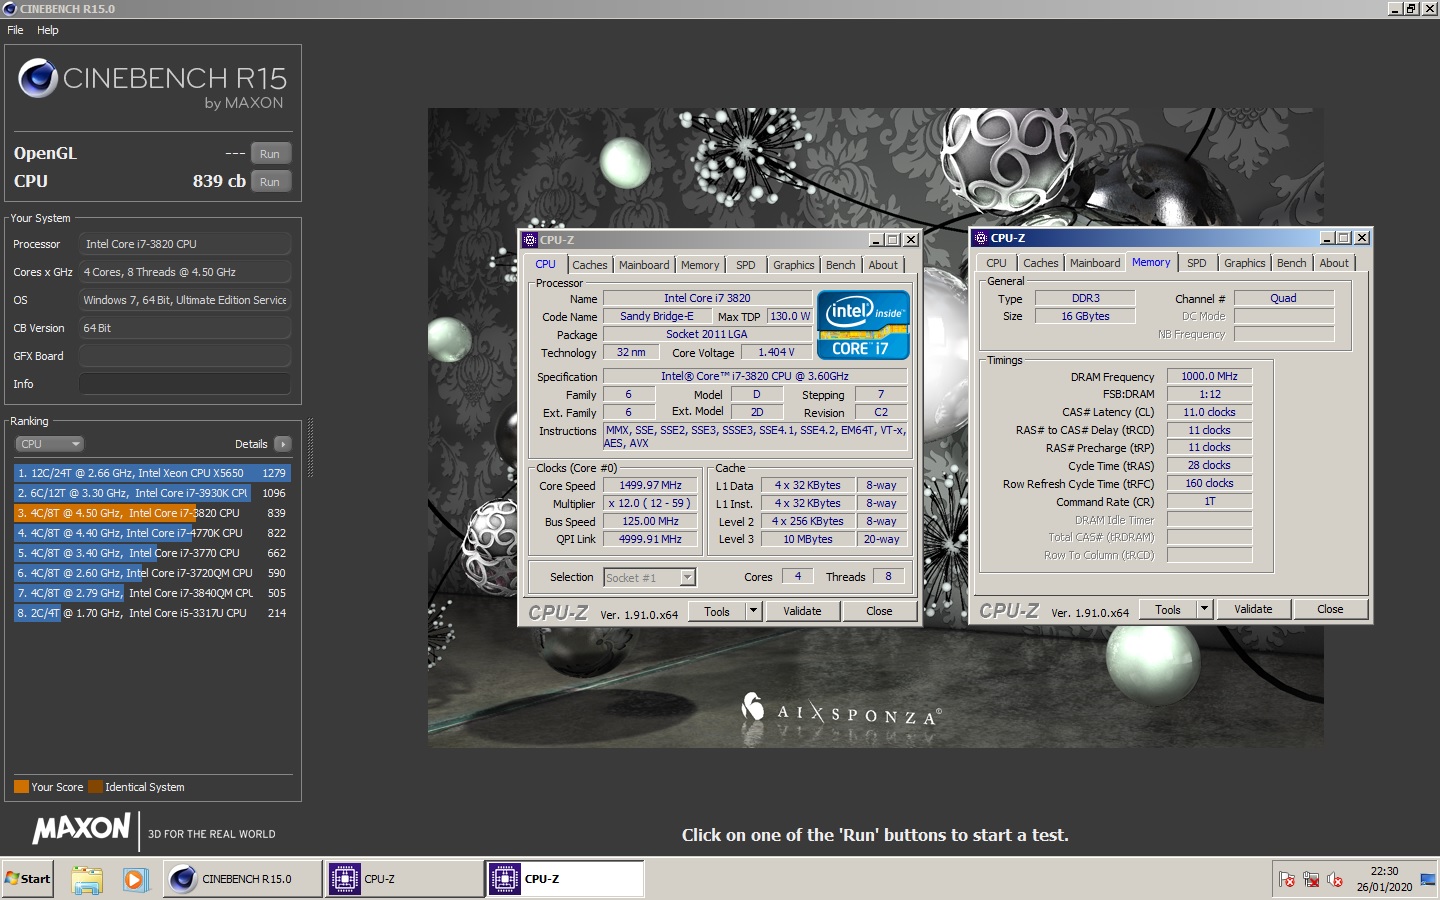Image resolution: width=1440 pixels, height=900 pixels.
Task: Switch to Caches tab in right CPU-Z
Action: (x=1041, y=263)
